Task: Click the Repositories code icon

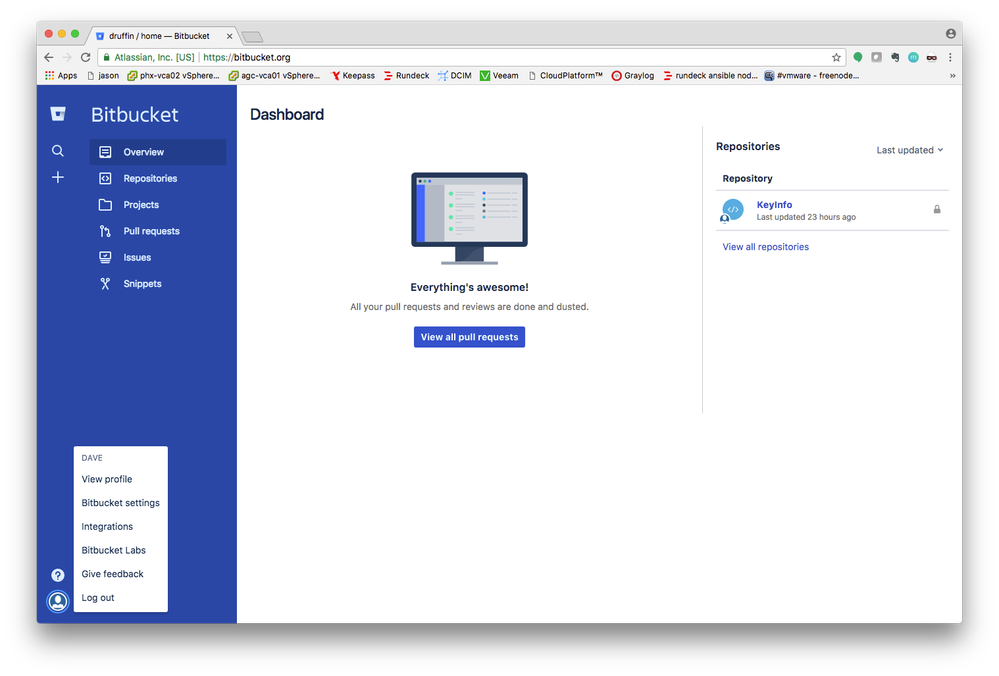Action: 105,178
